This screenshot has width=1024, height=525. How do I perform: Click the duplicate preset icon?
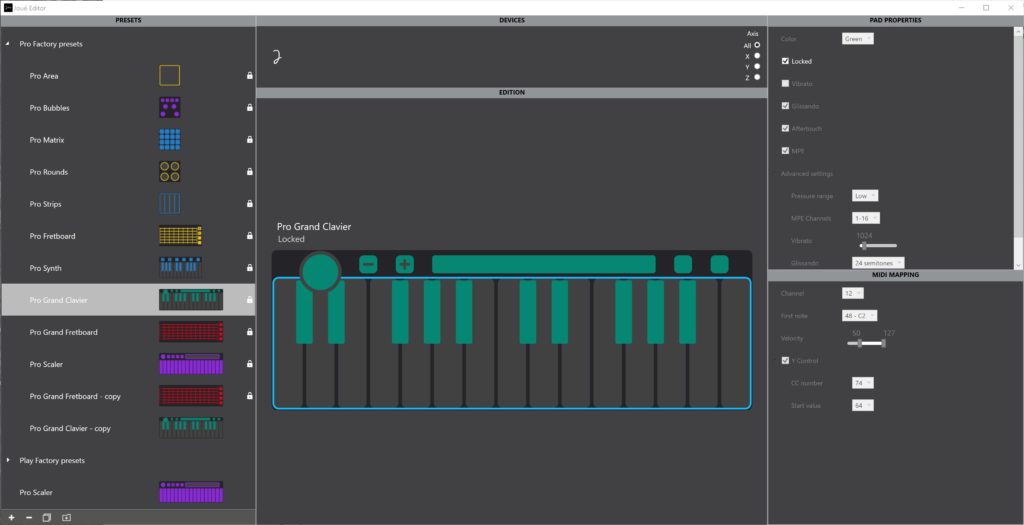point(46,517)
